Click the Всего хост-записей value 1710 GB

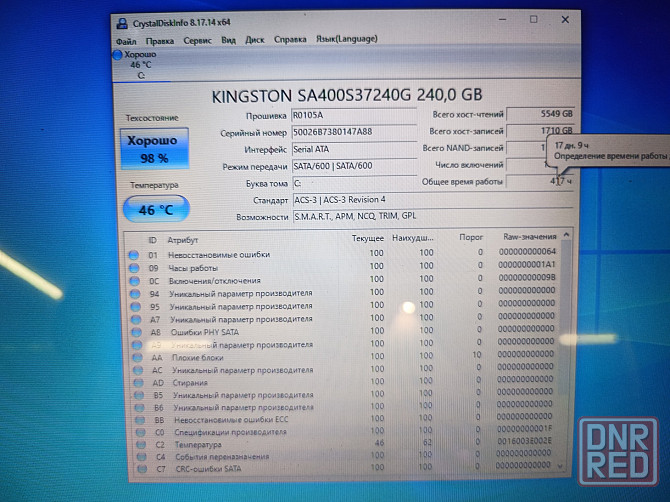[541, 131]
